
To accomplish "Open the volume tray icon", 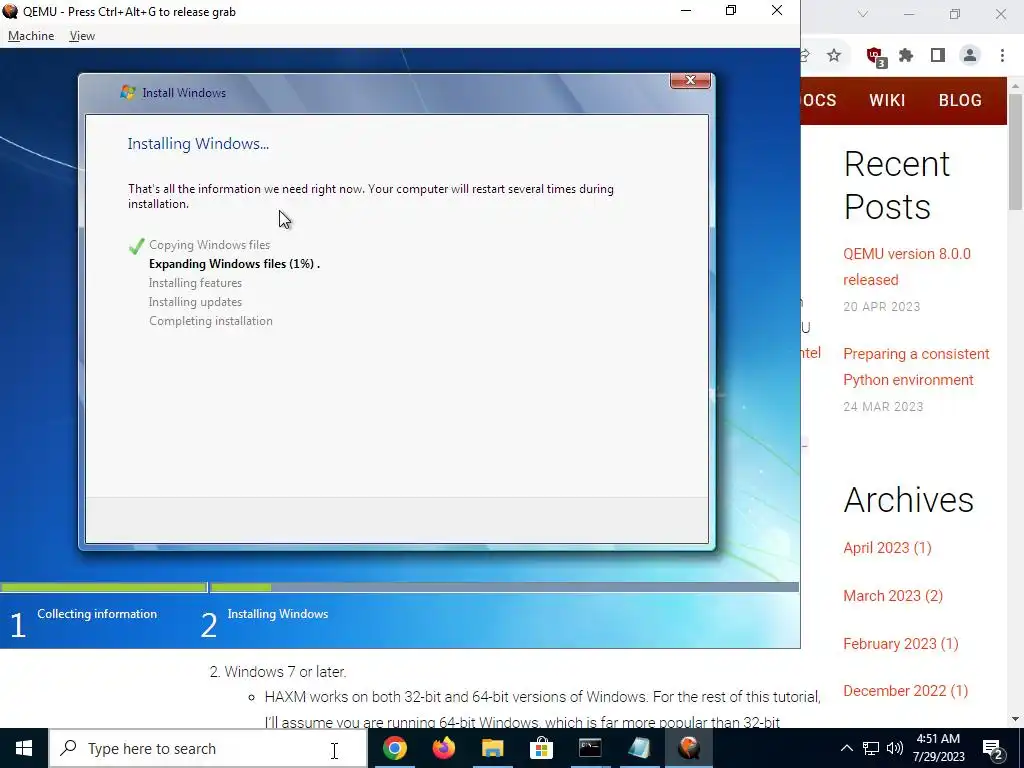I will point(895,748).
